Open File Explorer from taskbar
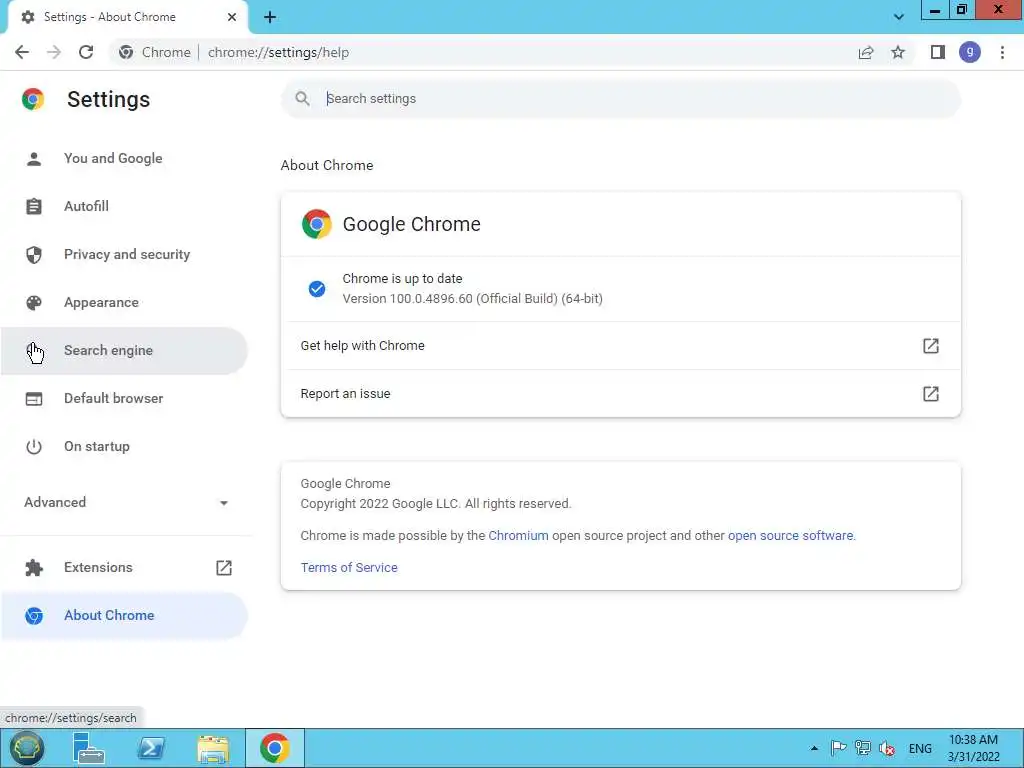 [x=213, y=748]
